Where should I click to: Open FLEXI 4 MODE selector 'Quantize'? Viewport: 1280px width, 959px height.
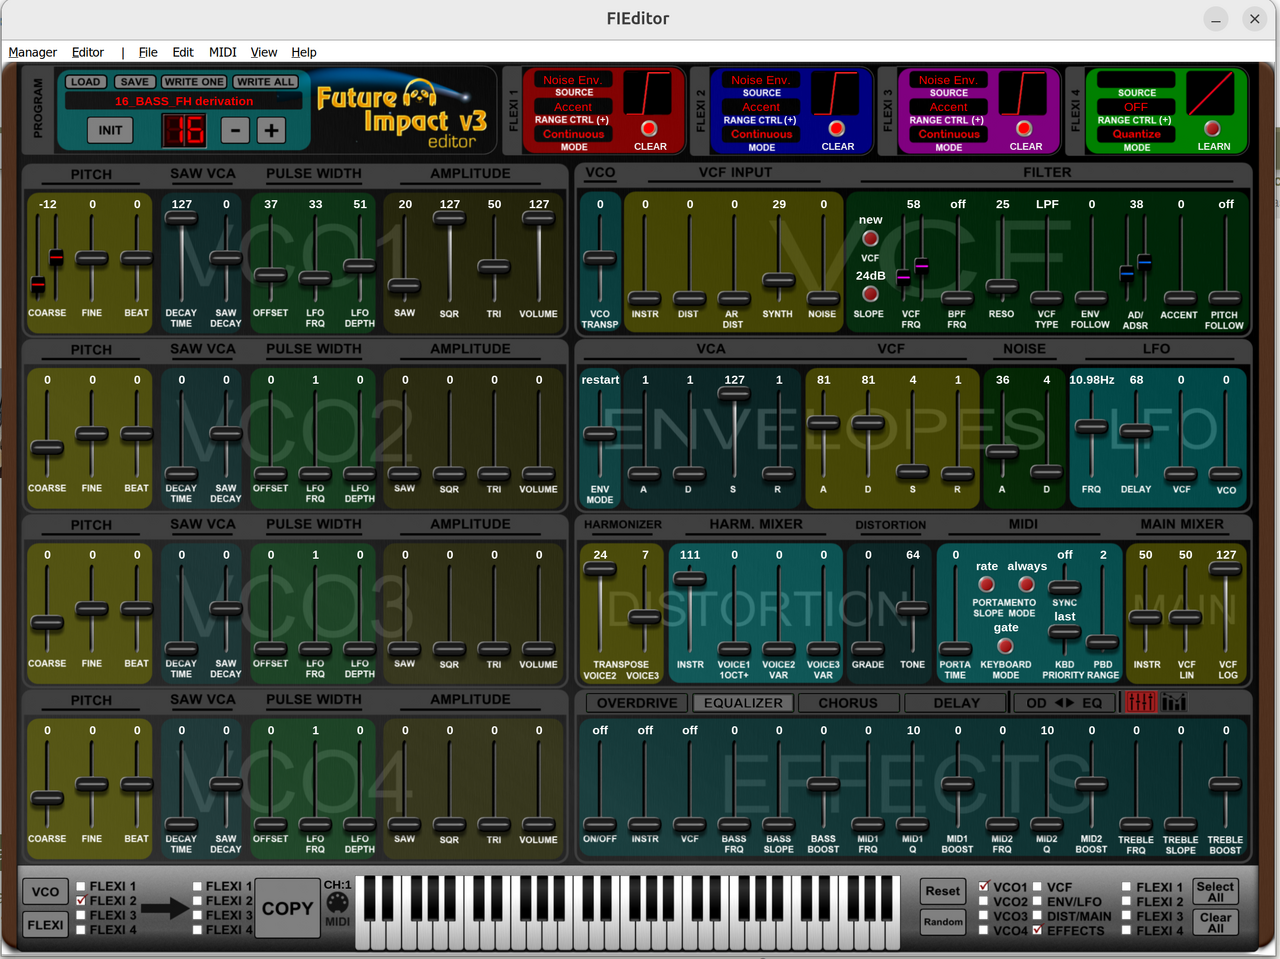[x=1136, y=134]
